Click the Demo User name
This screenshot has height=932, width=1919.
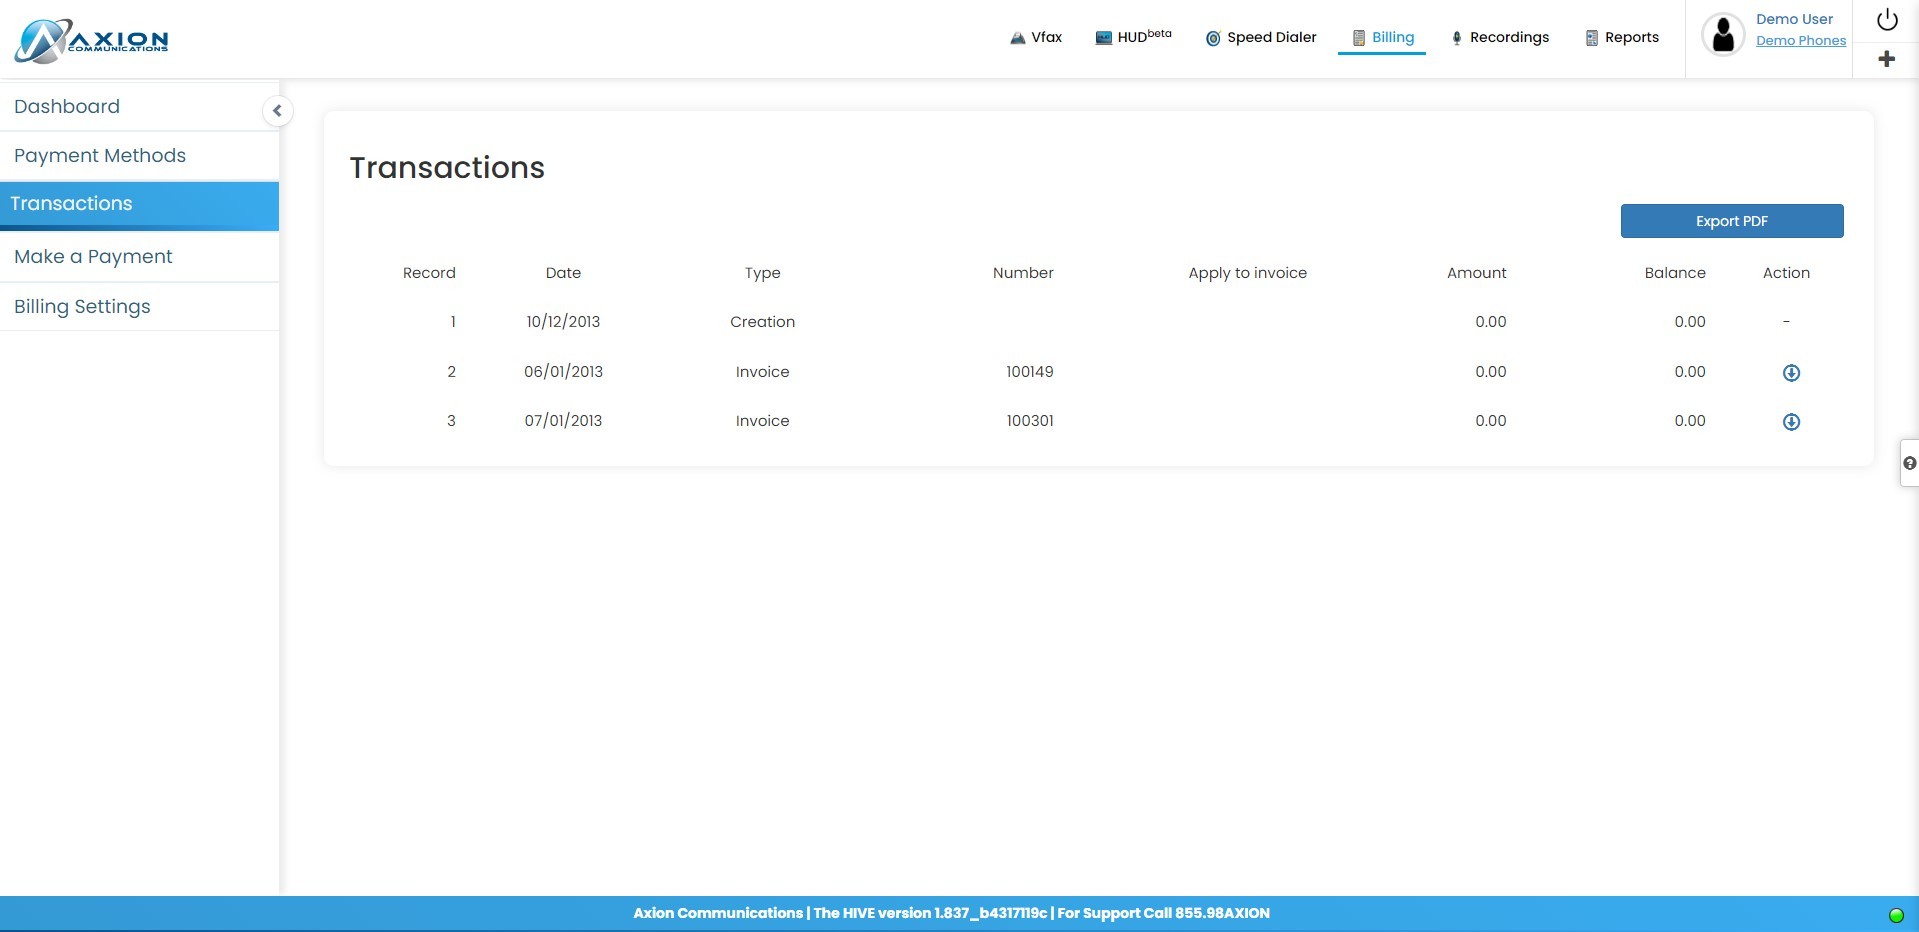pos(1794,19)
